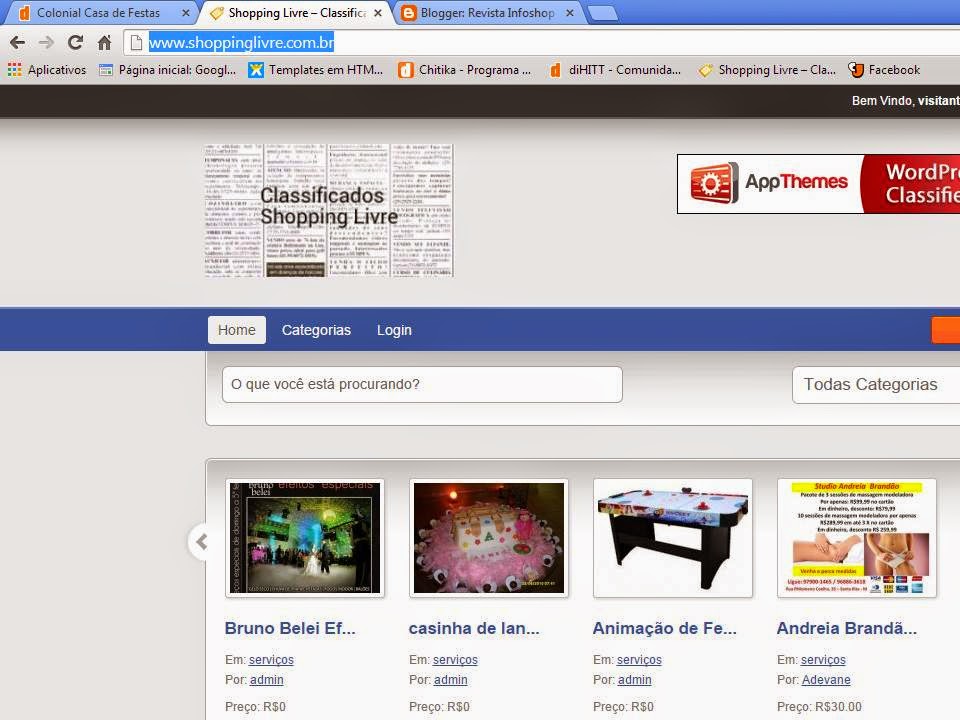Go to the browser Home page icon
Image resolution: width=960 pixels, height=720 pixels.
105,42
